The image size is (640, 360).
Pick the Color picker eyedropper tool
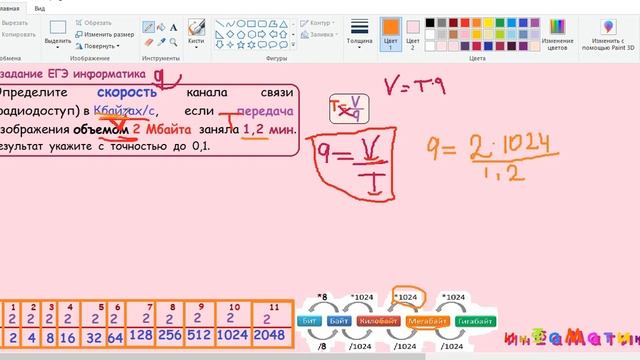161,42
